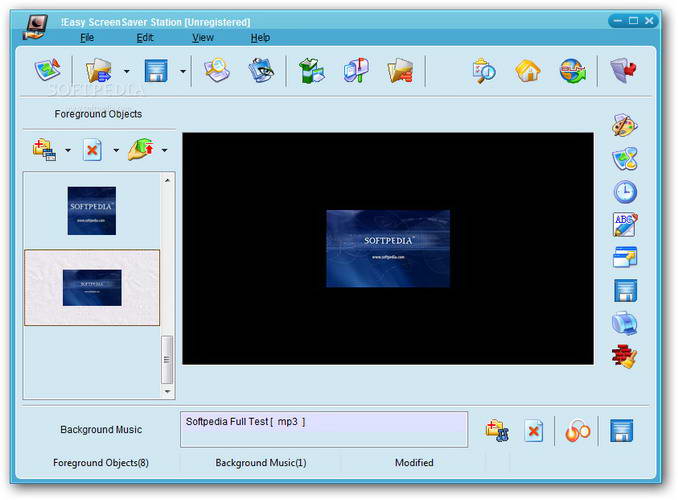Open the ABC text editing tool
Screen dimensions: 678x500
point(625,225)
